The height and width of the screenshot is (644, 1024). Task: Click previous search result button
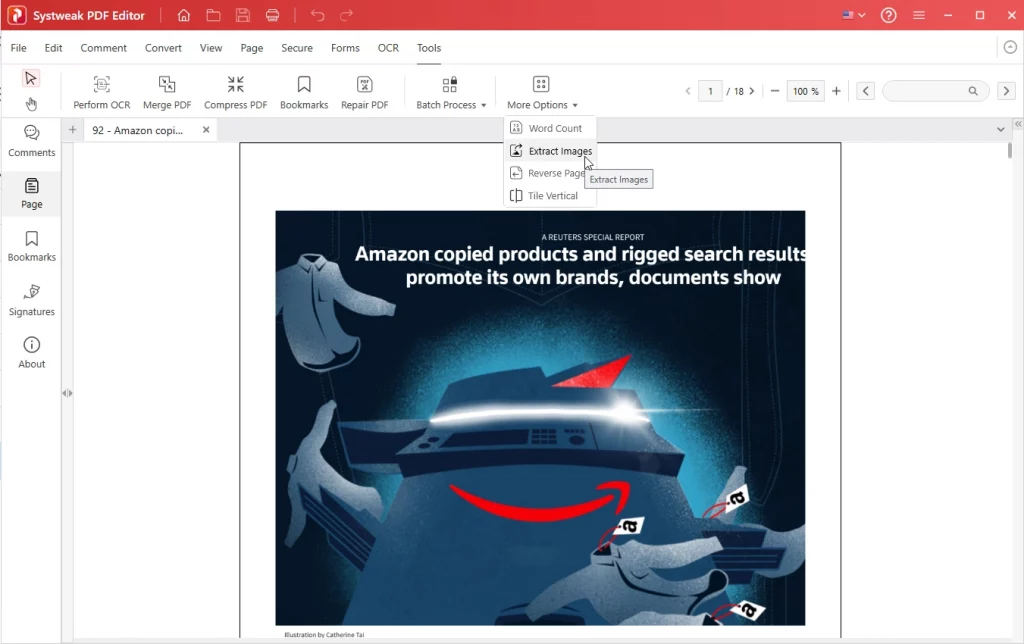865,91
